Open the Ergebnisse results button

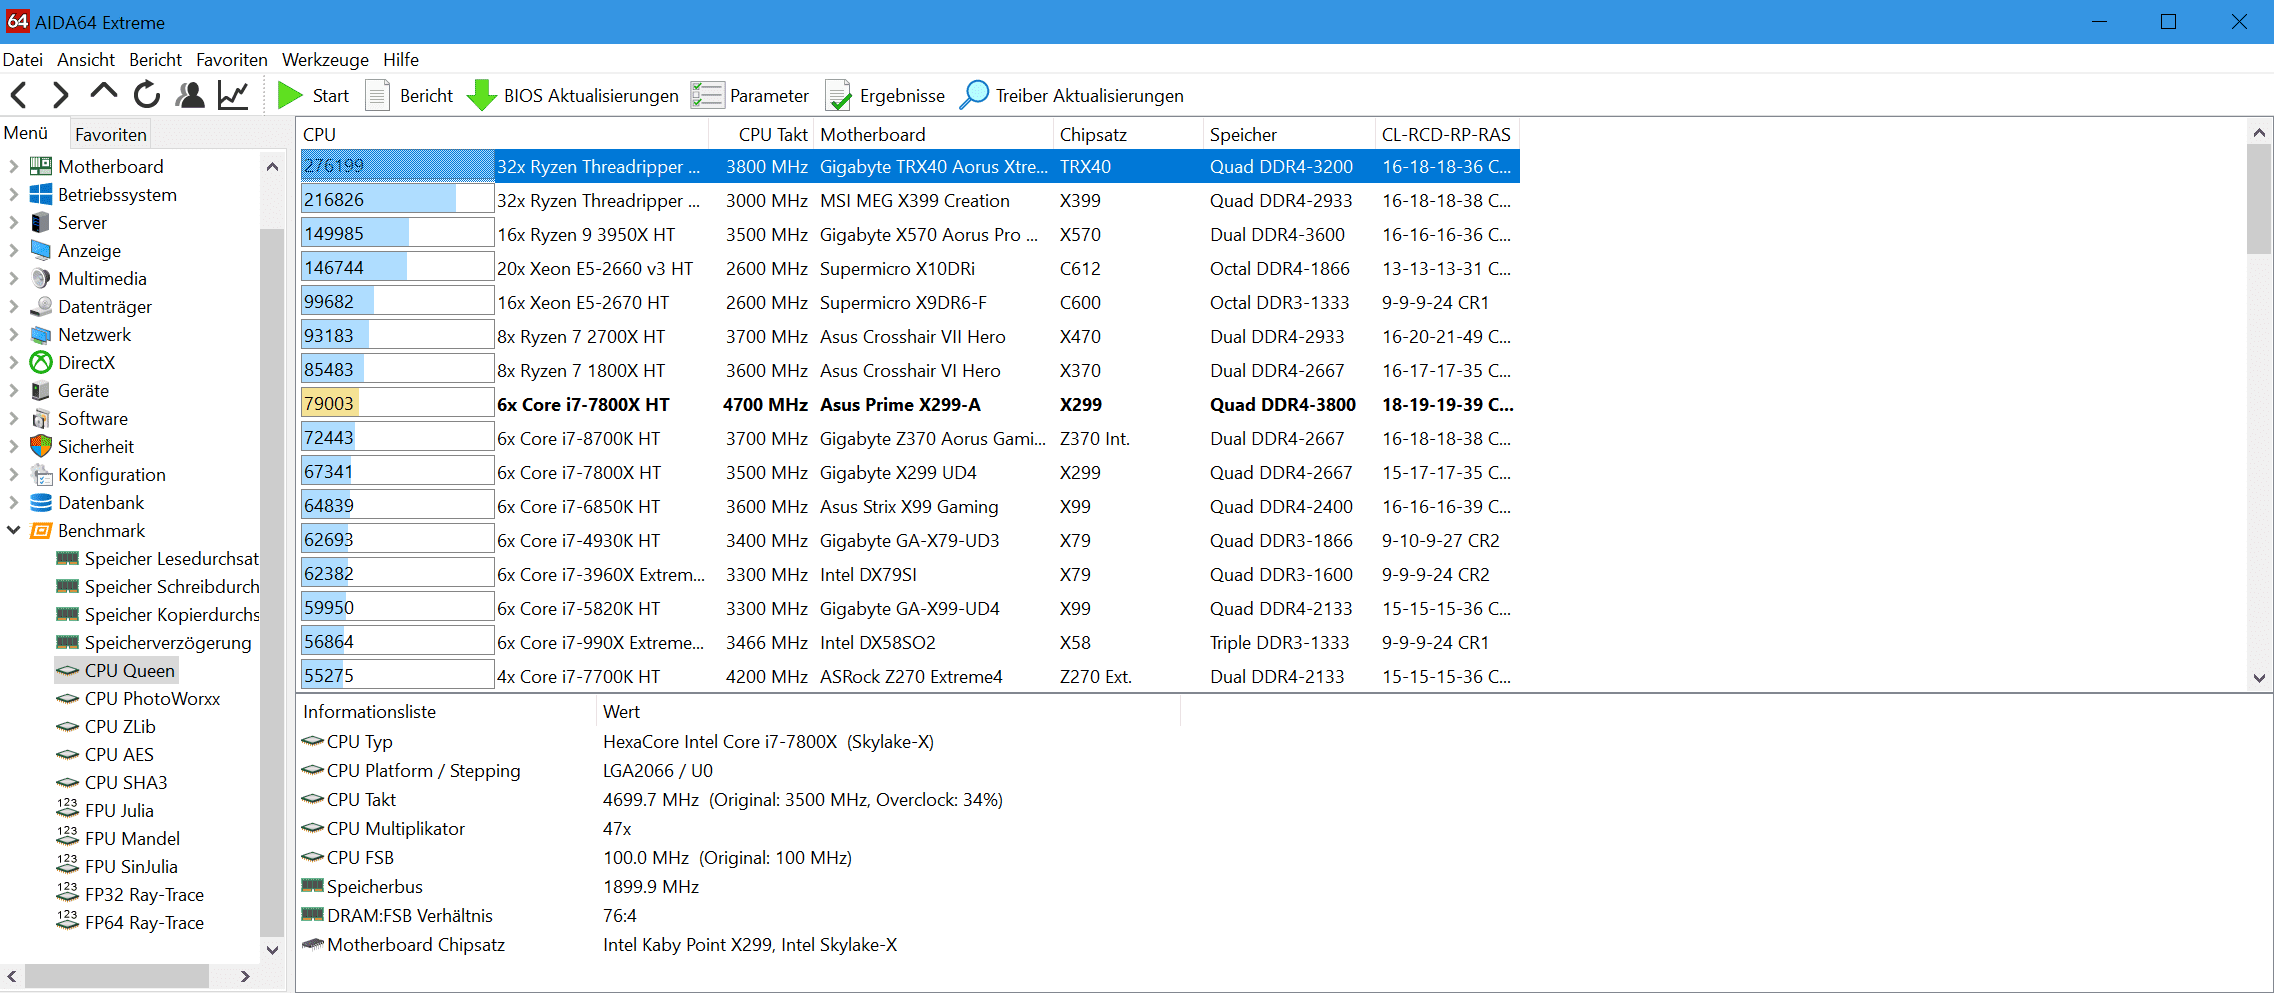(x=885, y=95)
